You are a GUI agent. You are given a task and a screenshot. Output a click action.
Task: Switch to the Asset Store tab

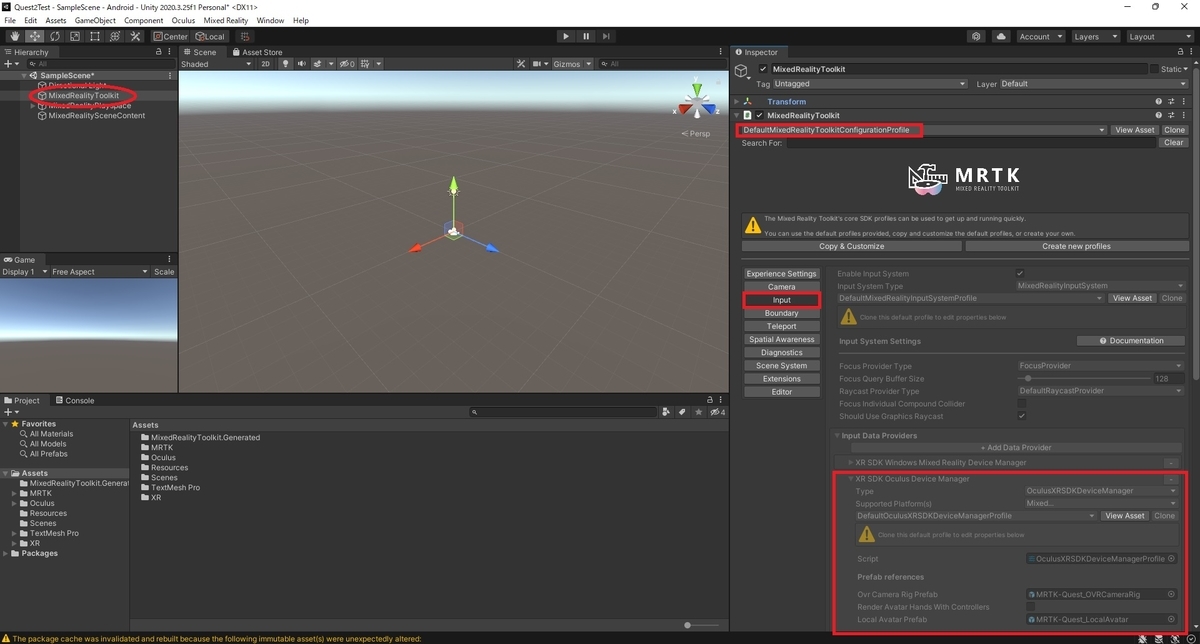257,52
